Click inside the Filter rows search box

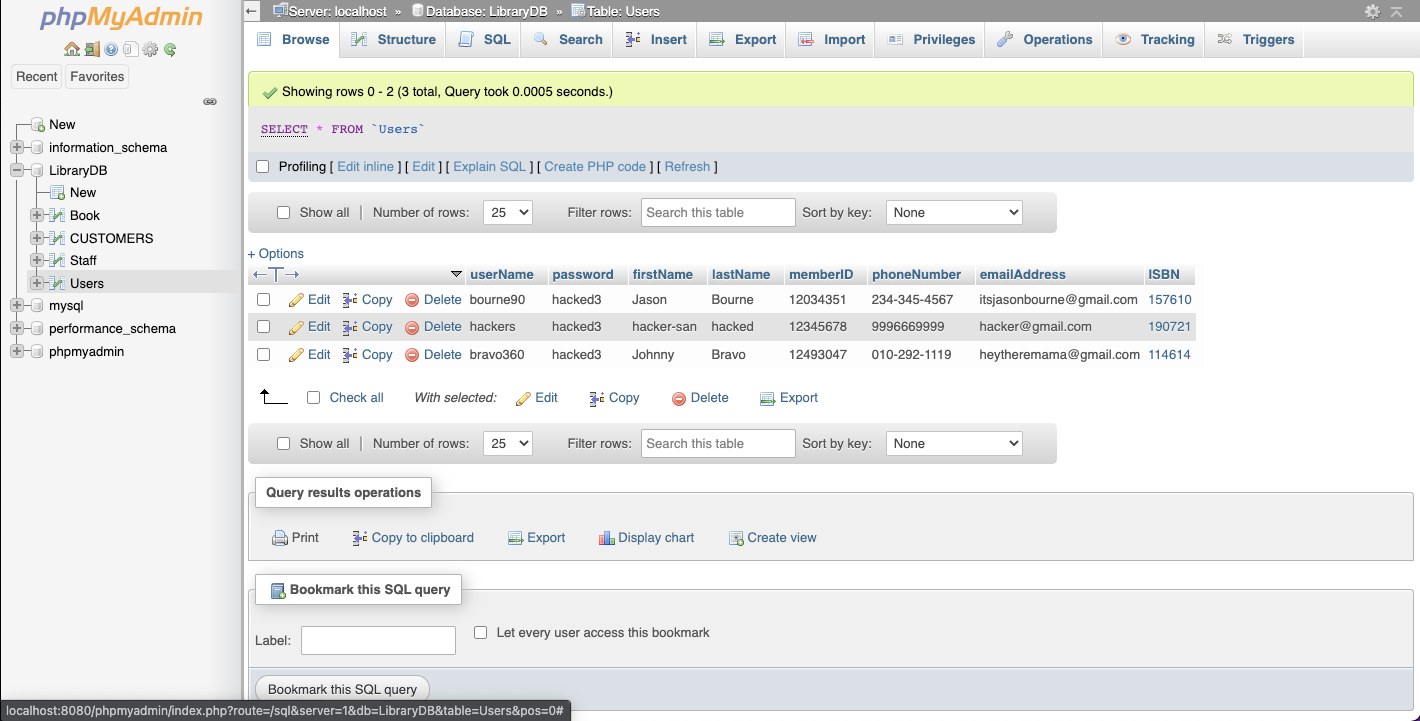pos(718,212)
